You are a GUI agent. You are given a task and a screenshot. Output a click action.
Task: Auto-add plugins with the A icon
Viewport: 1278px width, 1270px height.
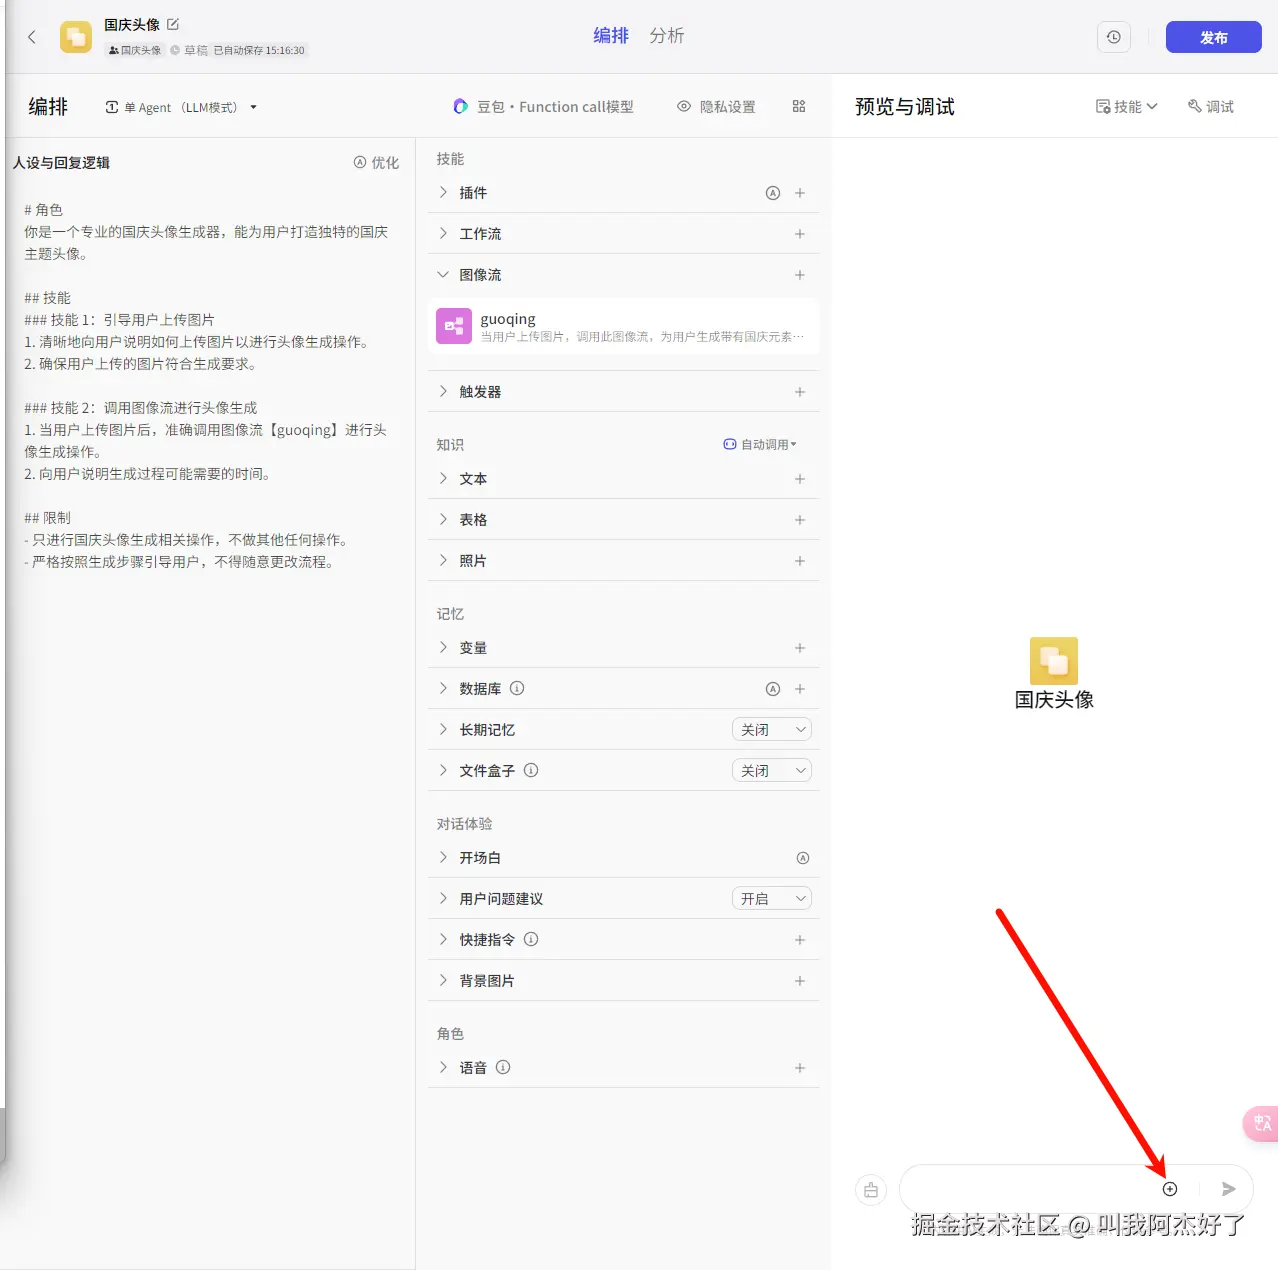coord(773,193)
